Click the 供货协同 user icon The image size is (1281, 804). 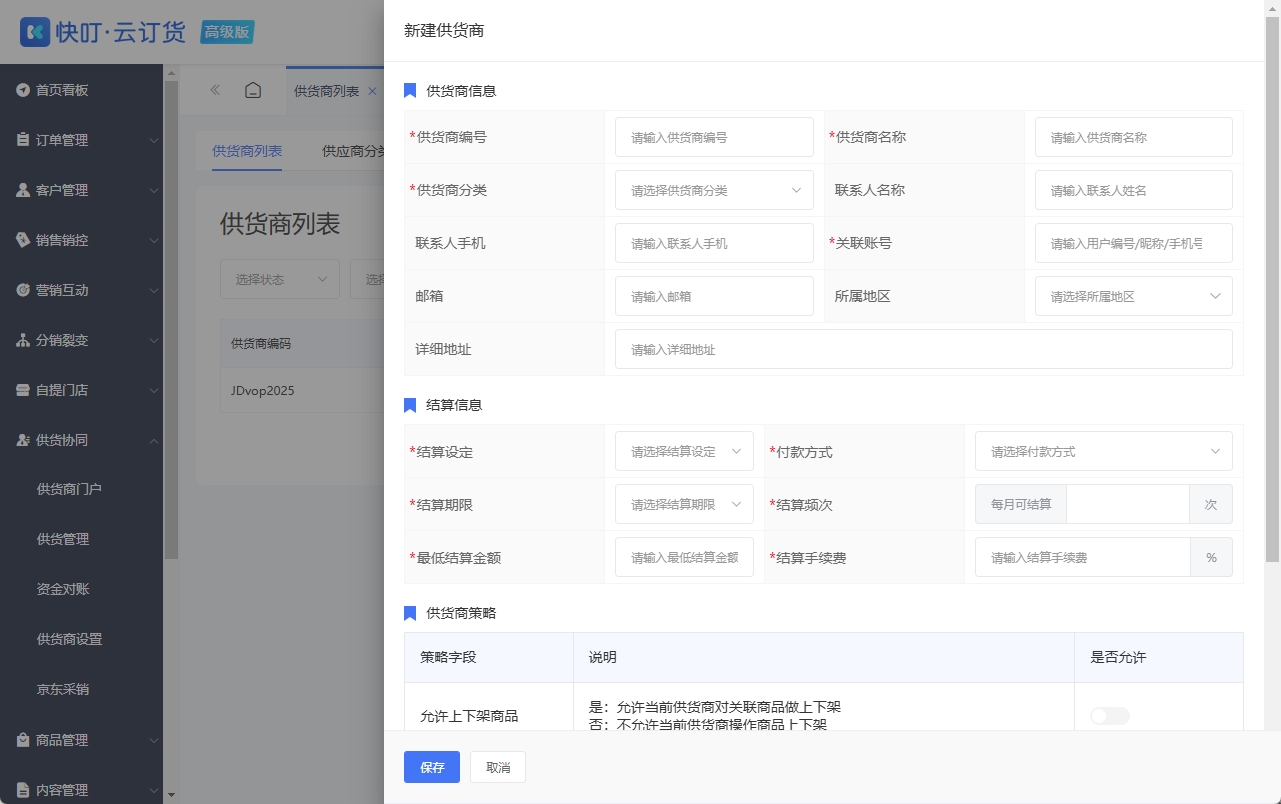tap(23, 440)
